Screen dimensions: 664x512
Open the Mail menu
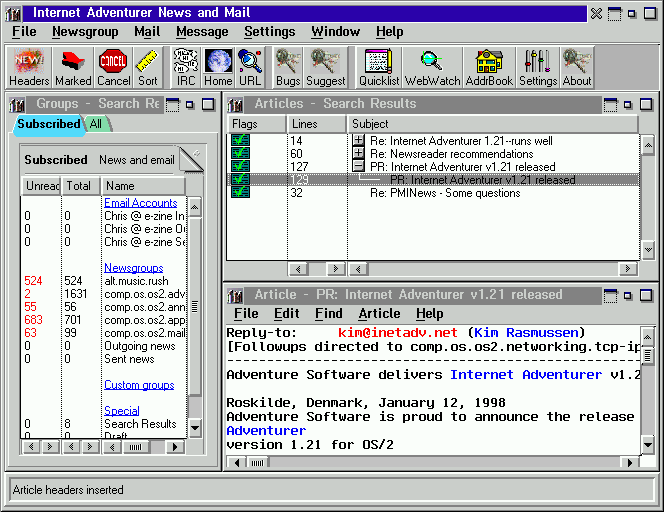click(x=147, y=32)
